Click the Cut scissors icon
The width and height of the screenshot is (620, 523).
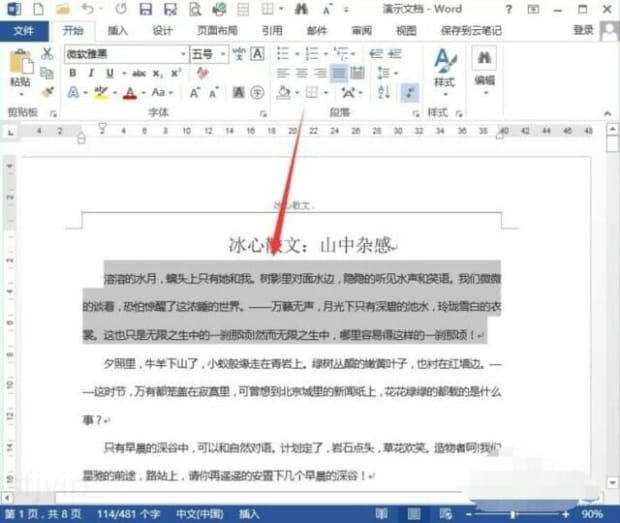tap(47, 53)
